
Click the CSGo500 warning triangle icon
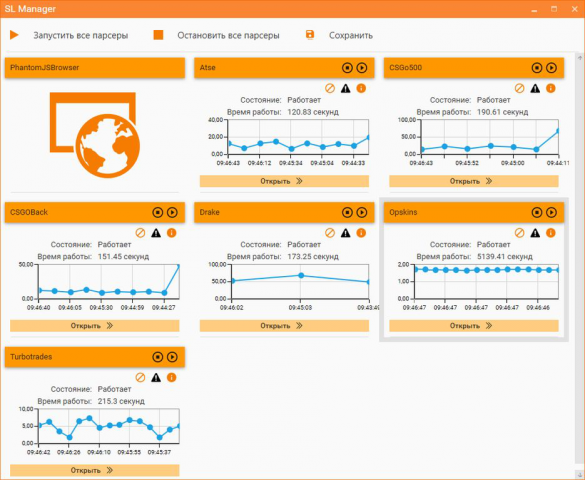535,88
